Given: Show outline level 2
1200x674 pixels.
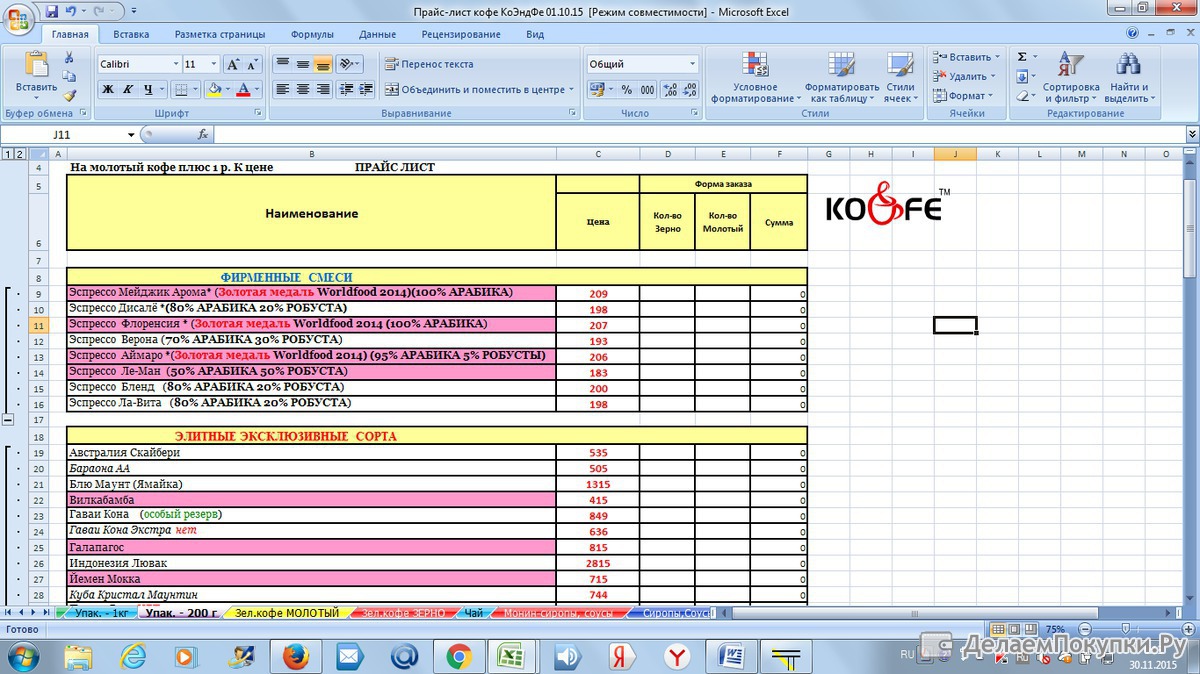Looking at the screenshot, I should [20, 154].
